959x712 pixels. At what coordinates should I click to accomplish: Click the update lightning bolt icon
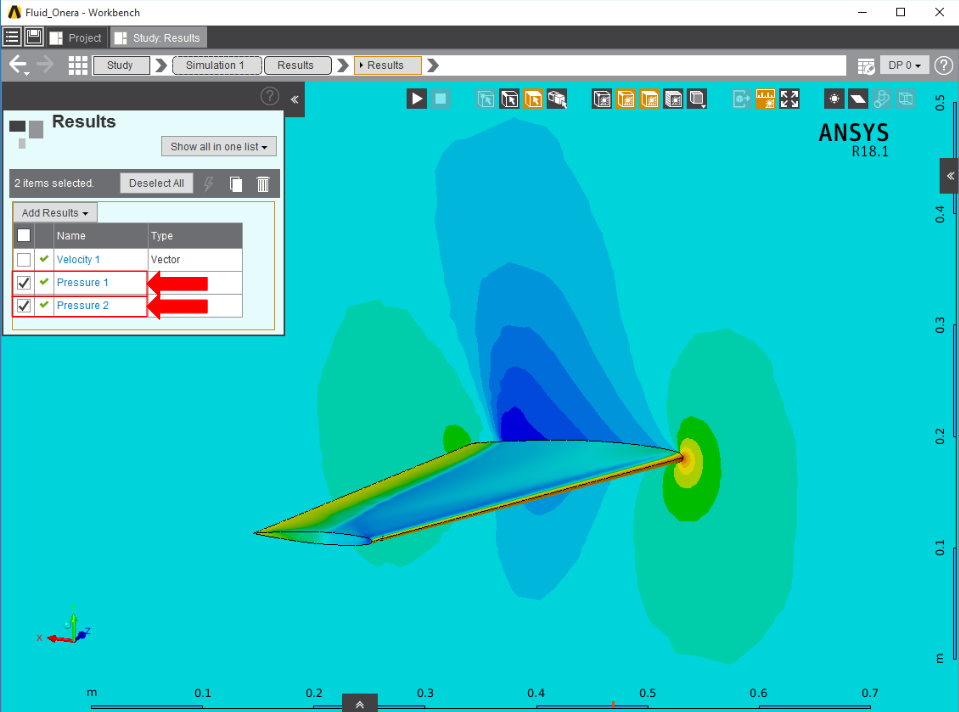click(209, 184)
